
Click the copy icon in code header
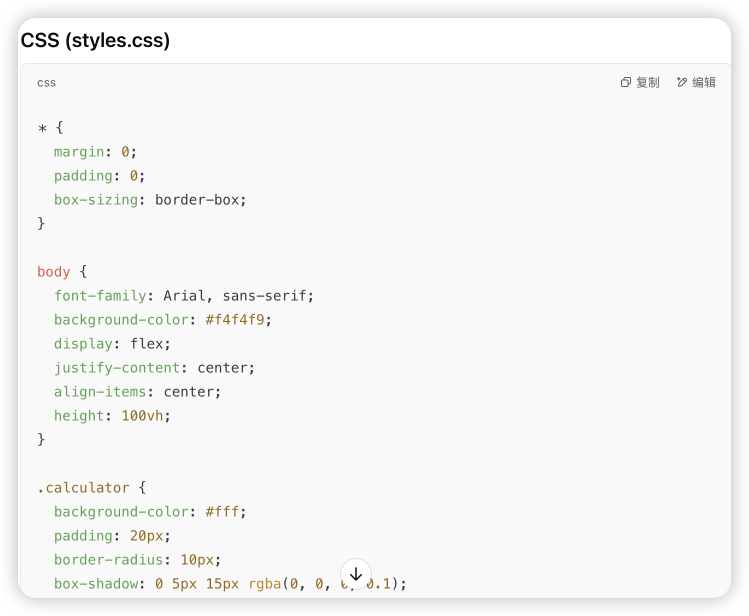click(x=625, y=83)
